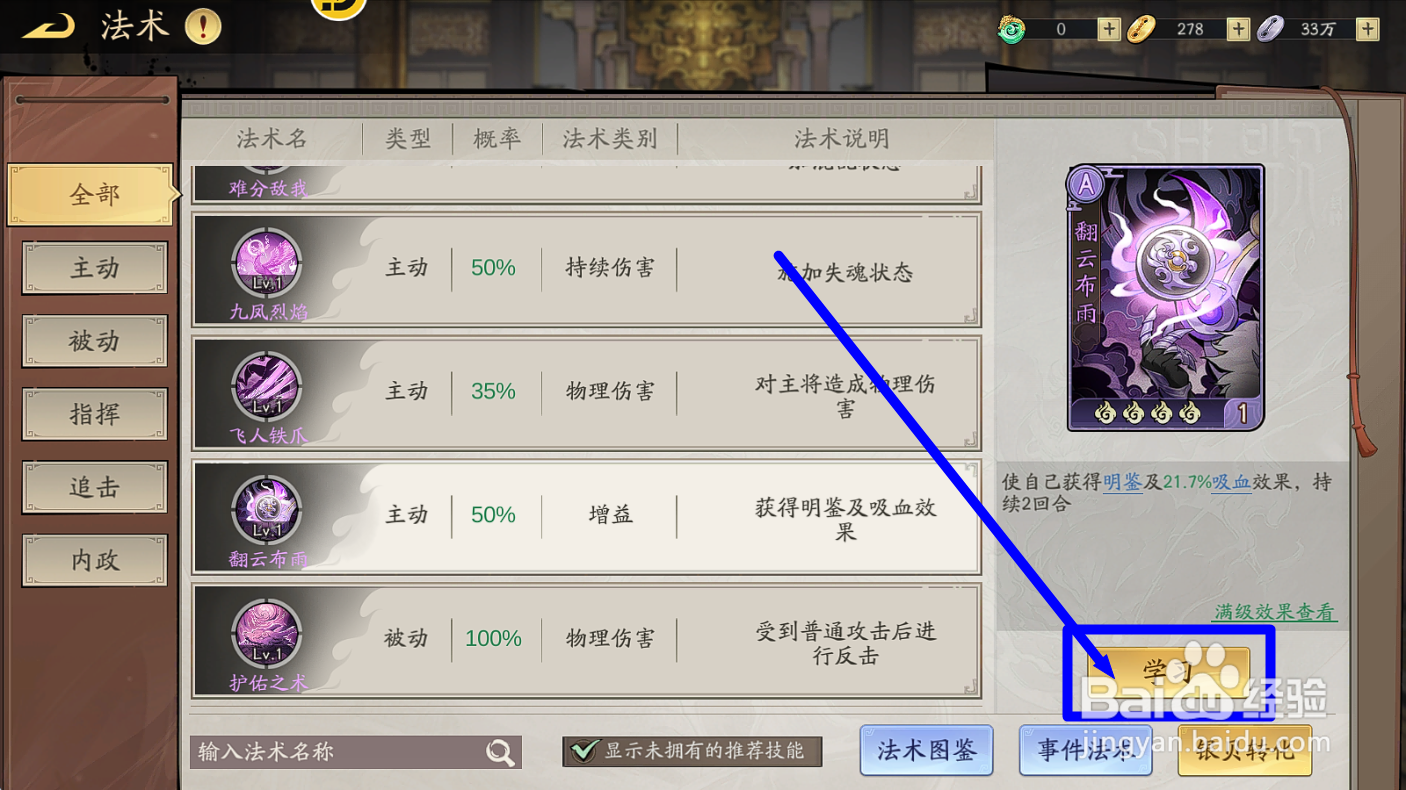This screenshot has height=790, width=1406.
Task: Open the 满级效果查看 link
Action: pos(1275,612)
